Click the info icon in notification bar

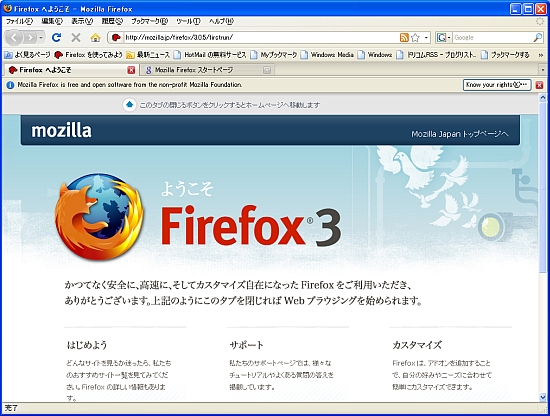point(10,85)
